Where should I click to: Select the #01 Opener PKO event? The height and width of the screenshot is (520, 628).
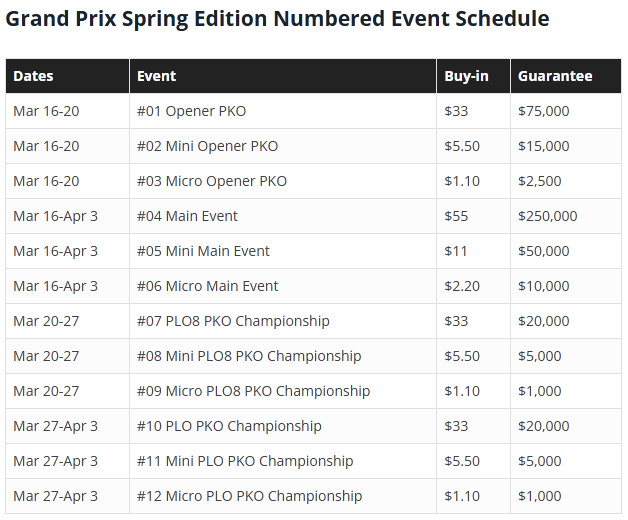[x=191, y=111]
